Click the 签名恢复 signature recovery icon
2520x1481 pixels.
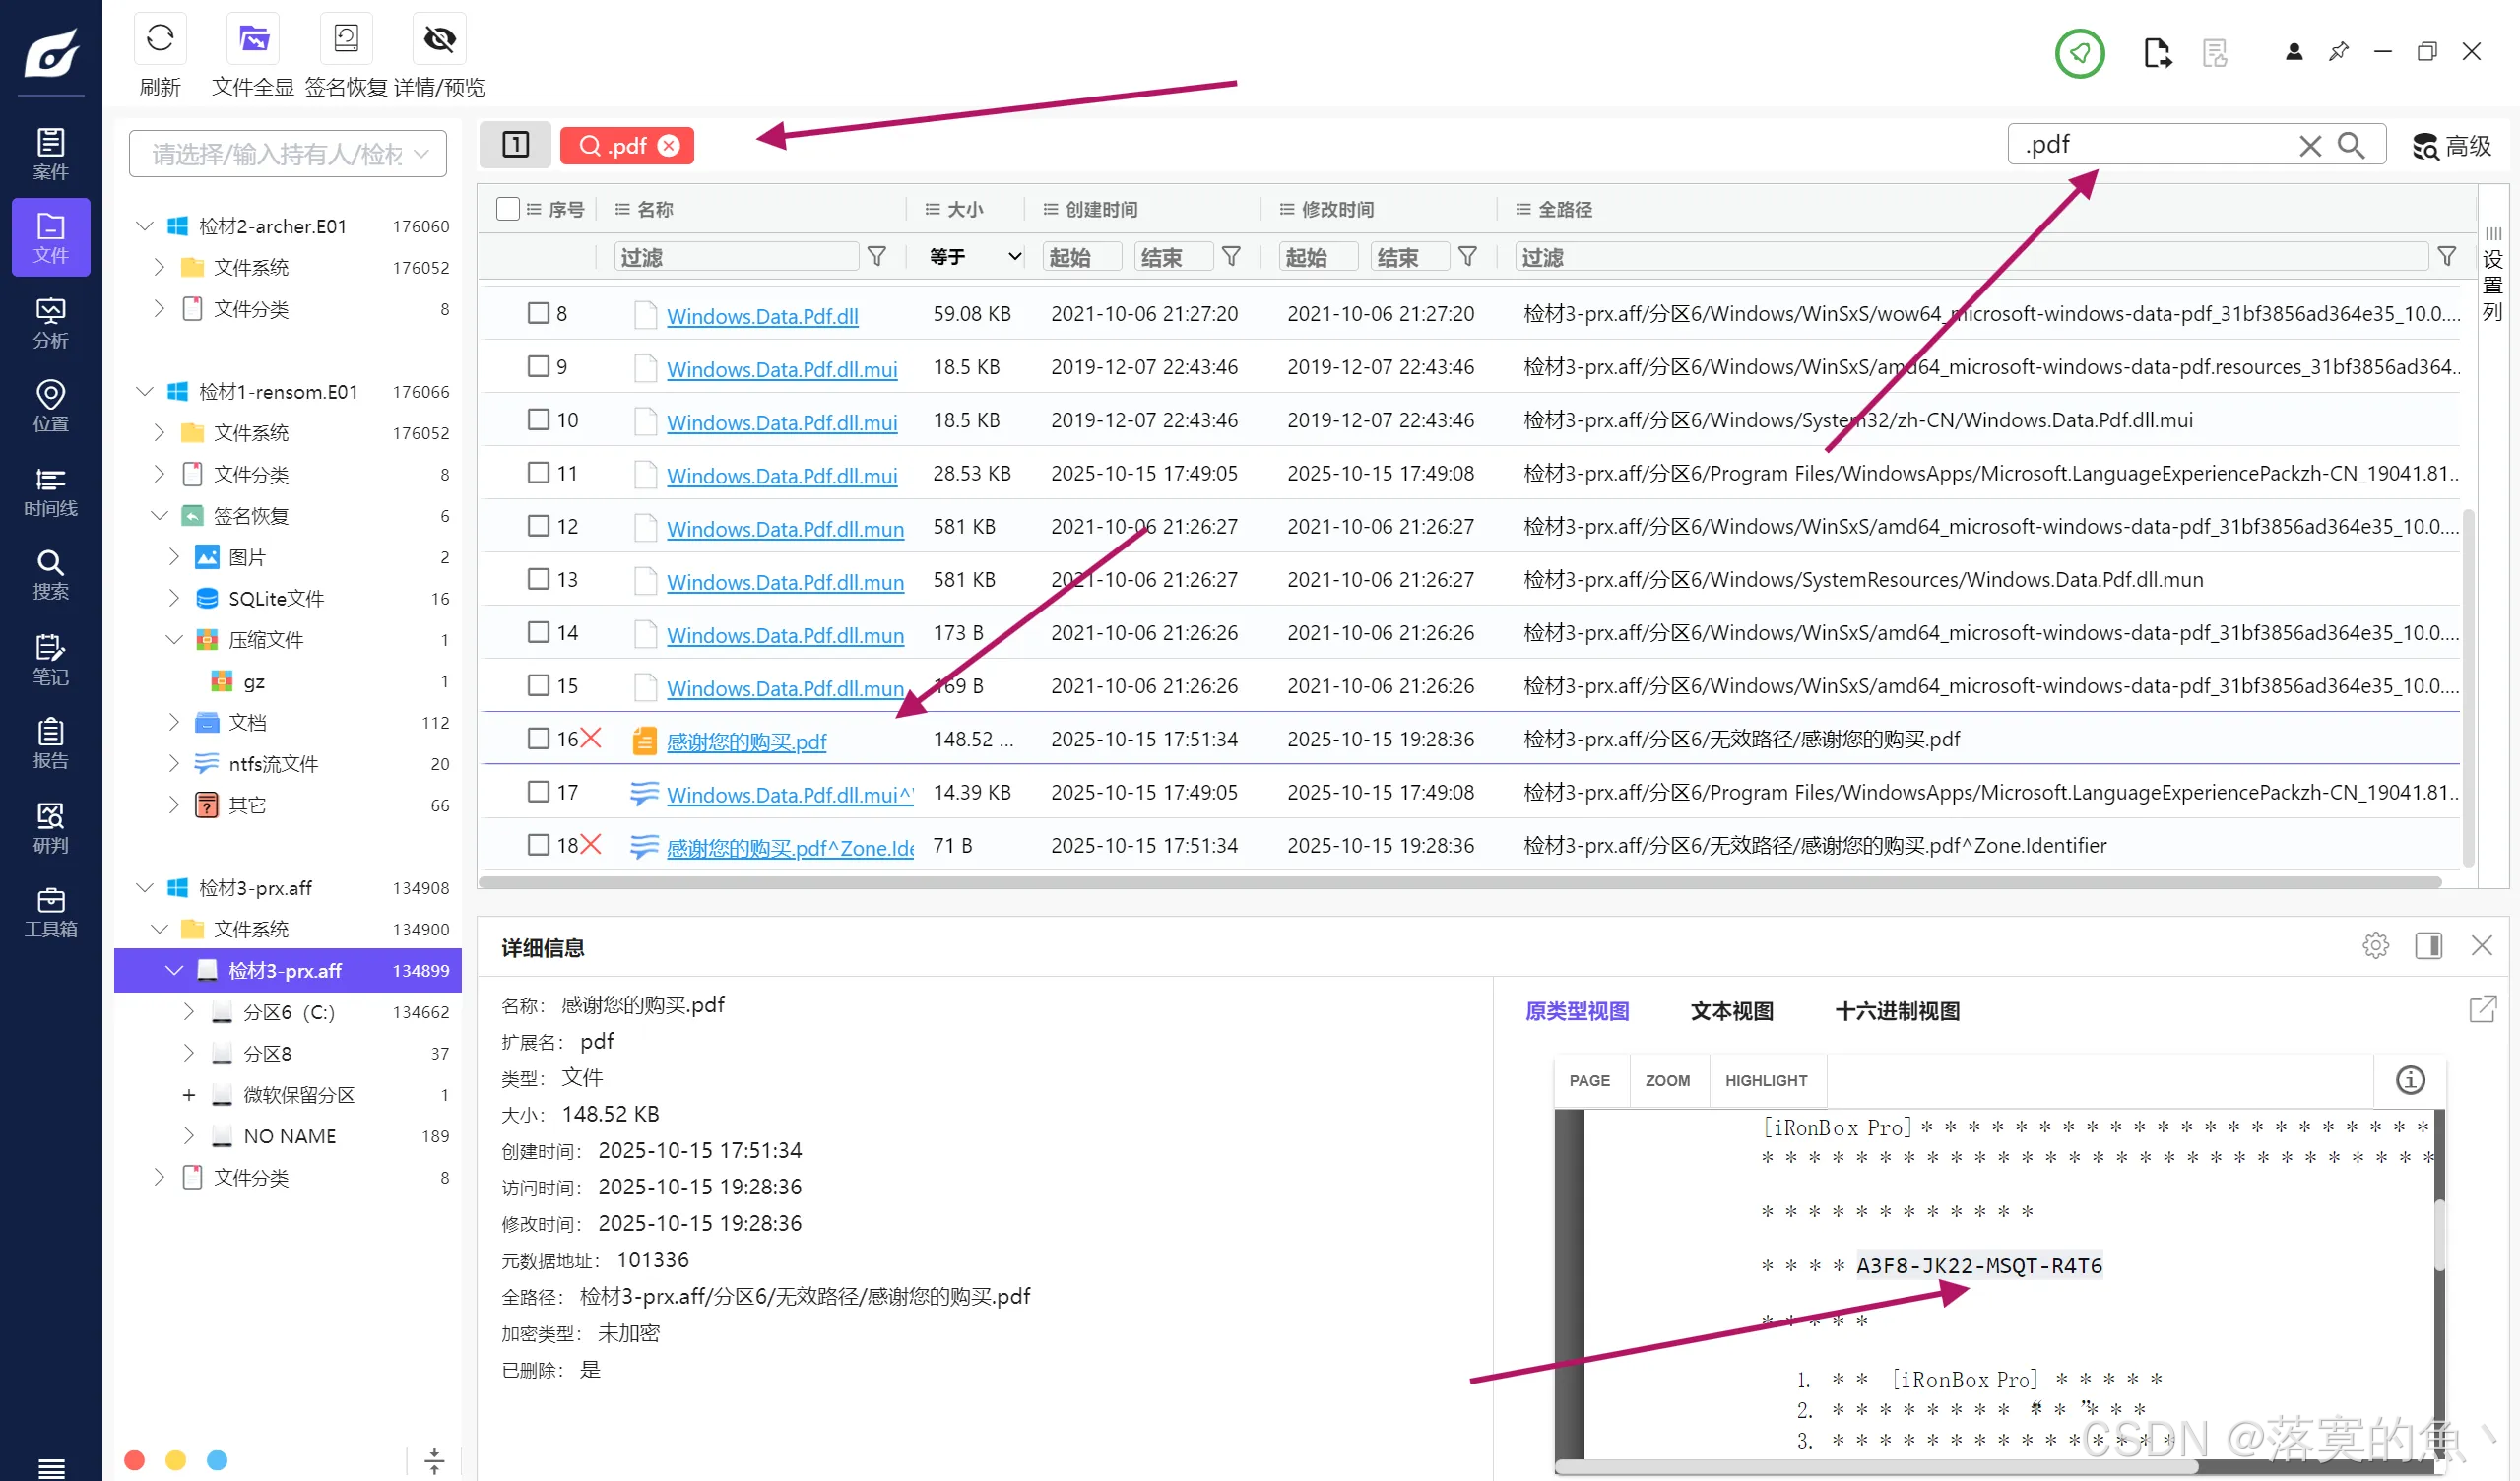[x=346, y=40]
